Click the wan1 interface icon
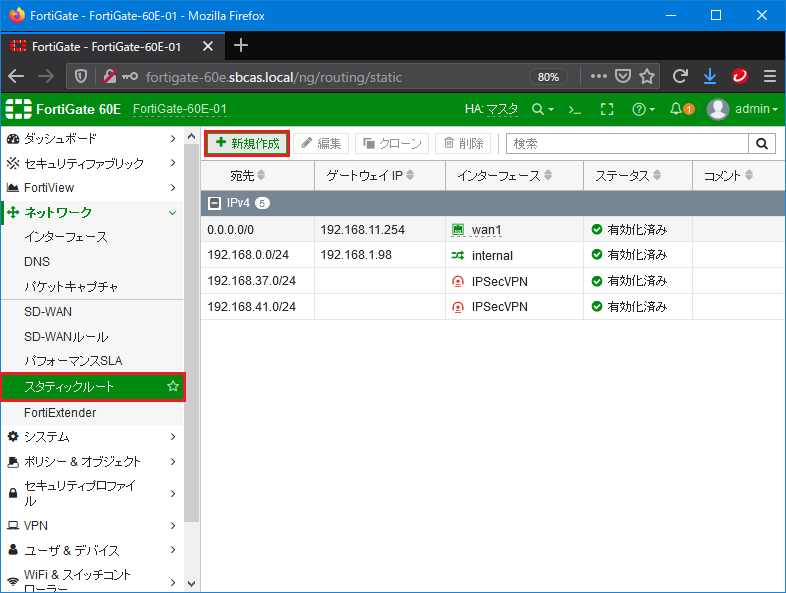This screenshot has height=593, width=786. coord(458,230)
